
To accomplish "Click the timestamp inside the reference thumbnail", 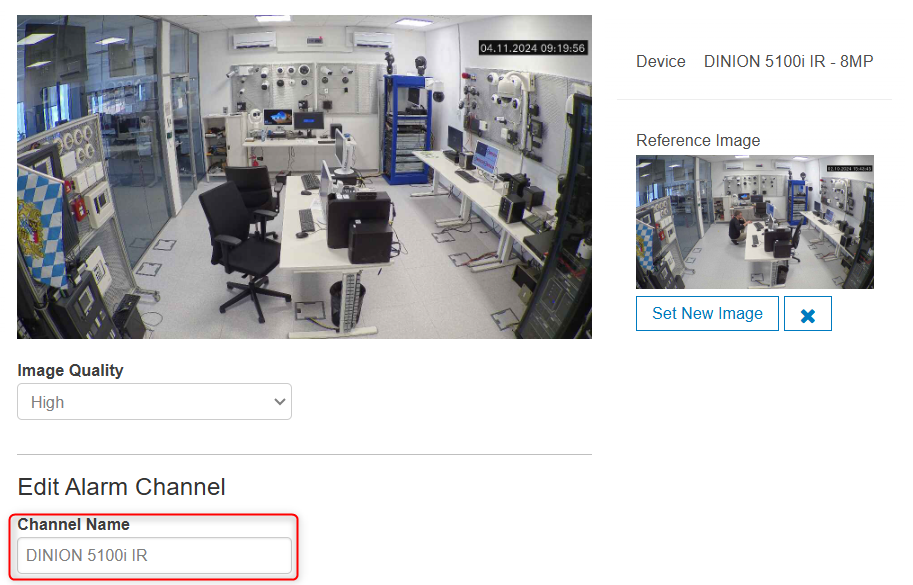I will [849, 167].
